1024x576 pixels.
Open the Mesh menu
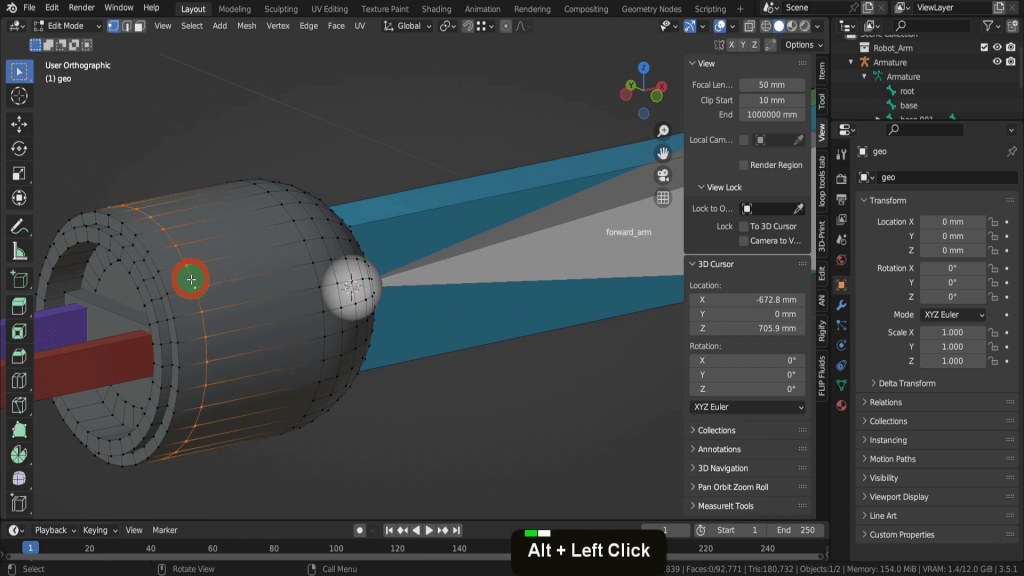pyautogui.click(x=246, y=26)
